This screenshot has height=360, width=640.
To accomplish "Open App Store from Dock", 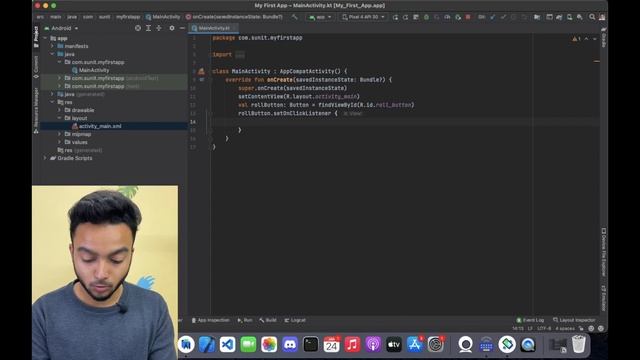I will (x=415, y=344).
